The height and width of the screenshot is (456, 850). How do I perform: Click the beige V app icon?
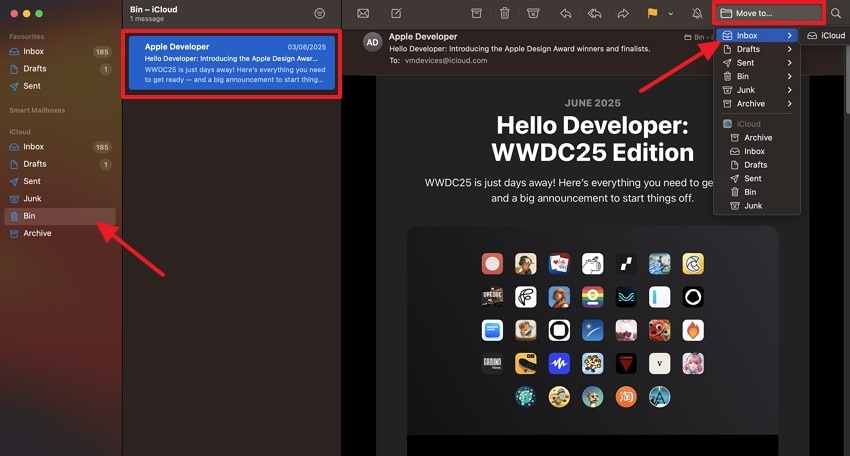pos(659,364)
